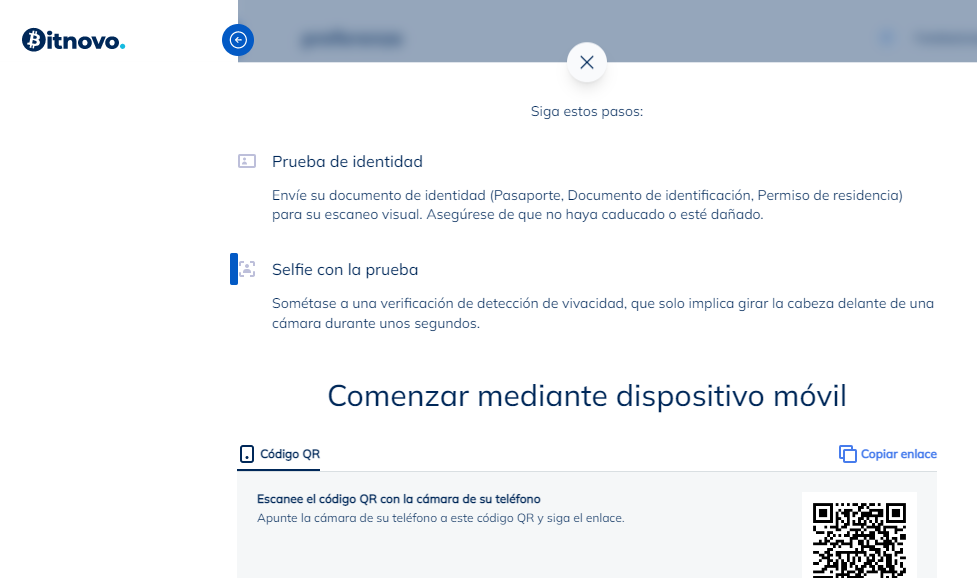Viewport: 977px width, 578px height.
Task: Click the ID card icon beside Prueba de identidad
Action: (247, 161)
